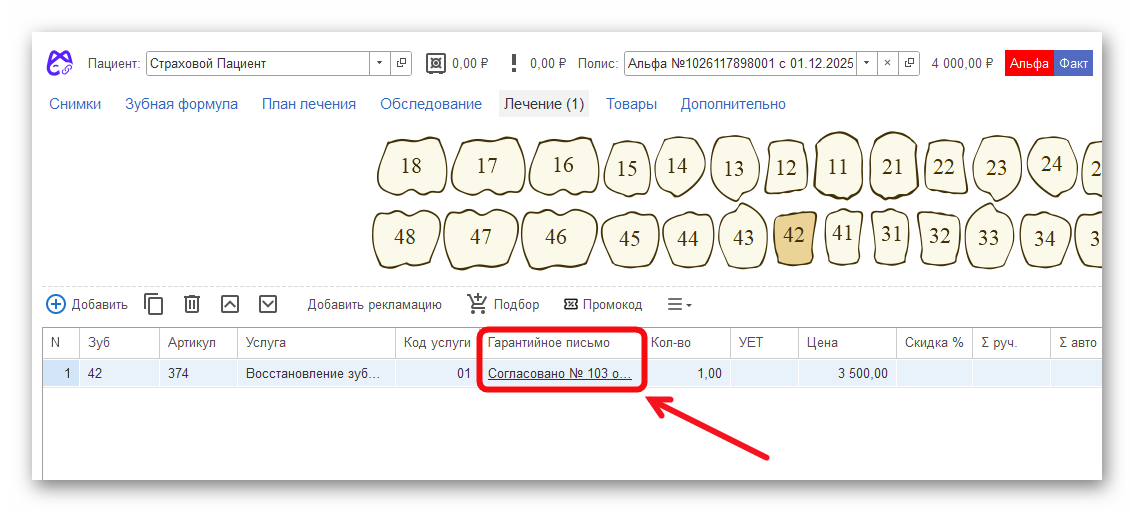
Task: Open the Пациент field dropdown arrow
Action: (380, 64)
